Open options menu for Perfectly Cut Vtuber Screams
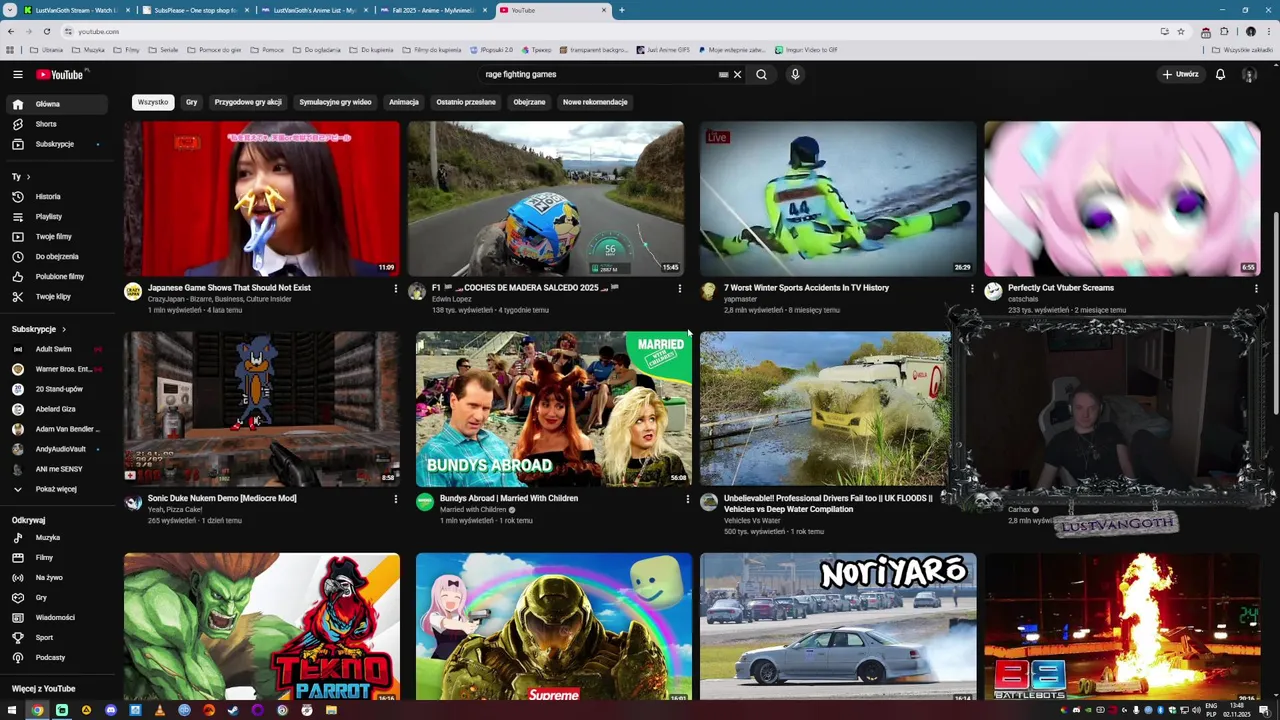Image resolution: width=1280 pixels, height=720 pixels. [1256, 289]
